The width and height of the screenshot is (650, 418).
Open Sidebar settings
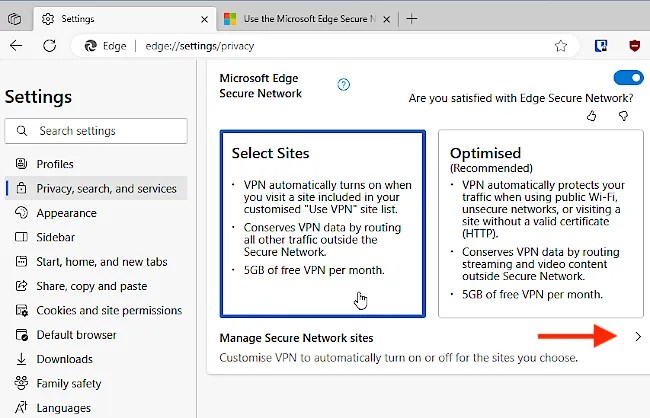tap(96, 237)
